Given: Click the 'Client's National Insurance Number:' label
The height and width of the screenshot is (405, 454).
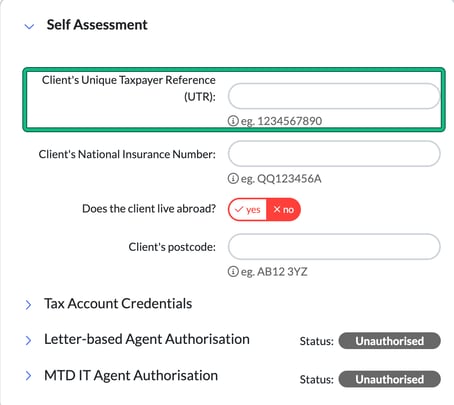Looking at the screenshot, I should [x=127, y=154].
